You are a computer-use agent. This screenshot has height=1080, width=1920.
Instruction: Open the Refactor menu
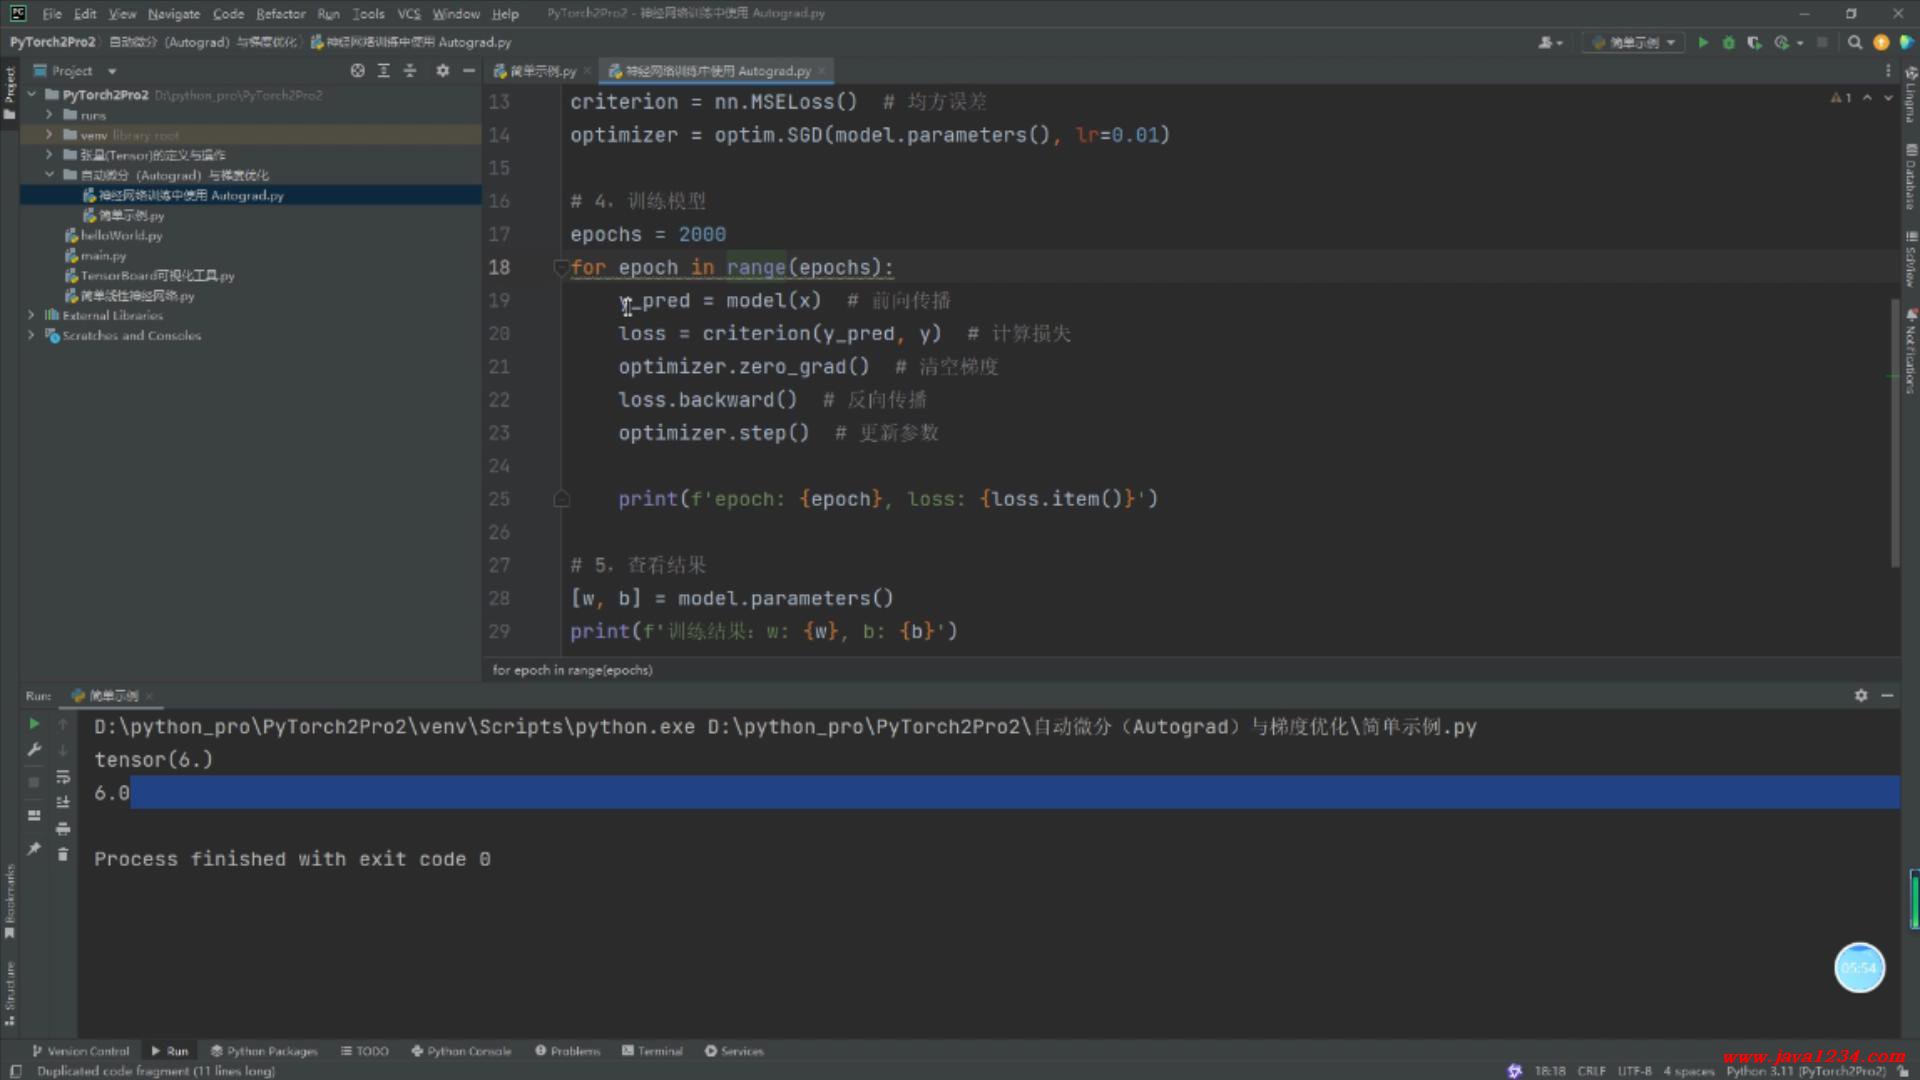tap(280, 14)
